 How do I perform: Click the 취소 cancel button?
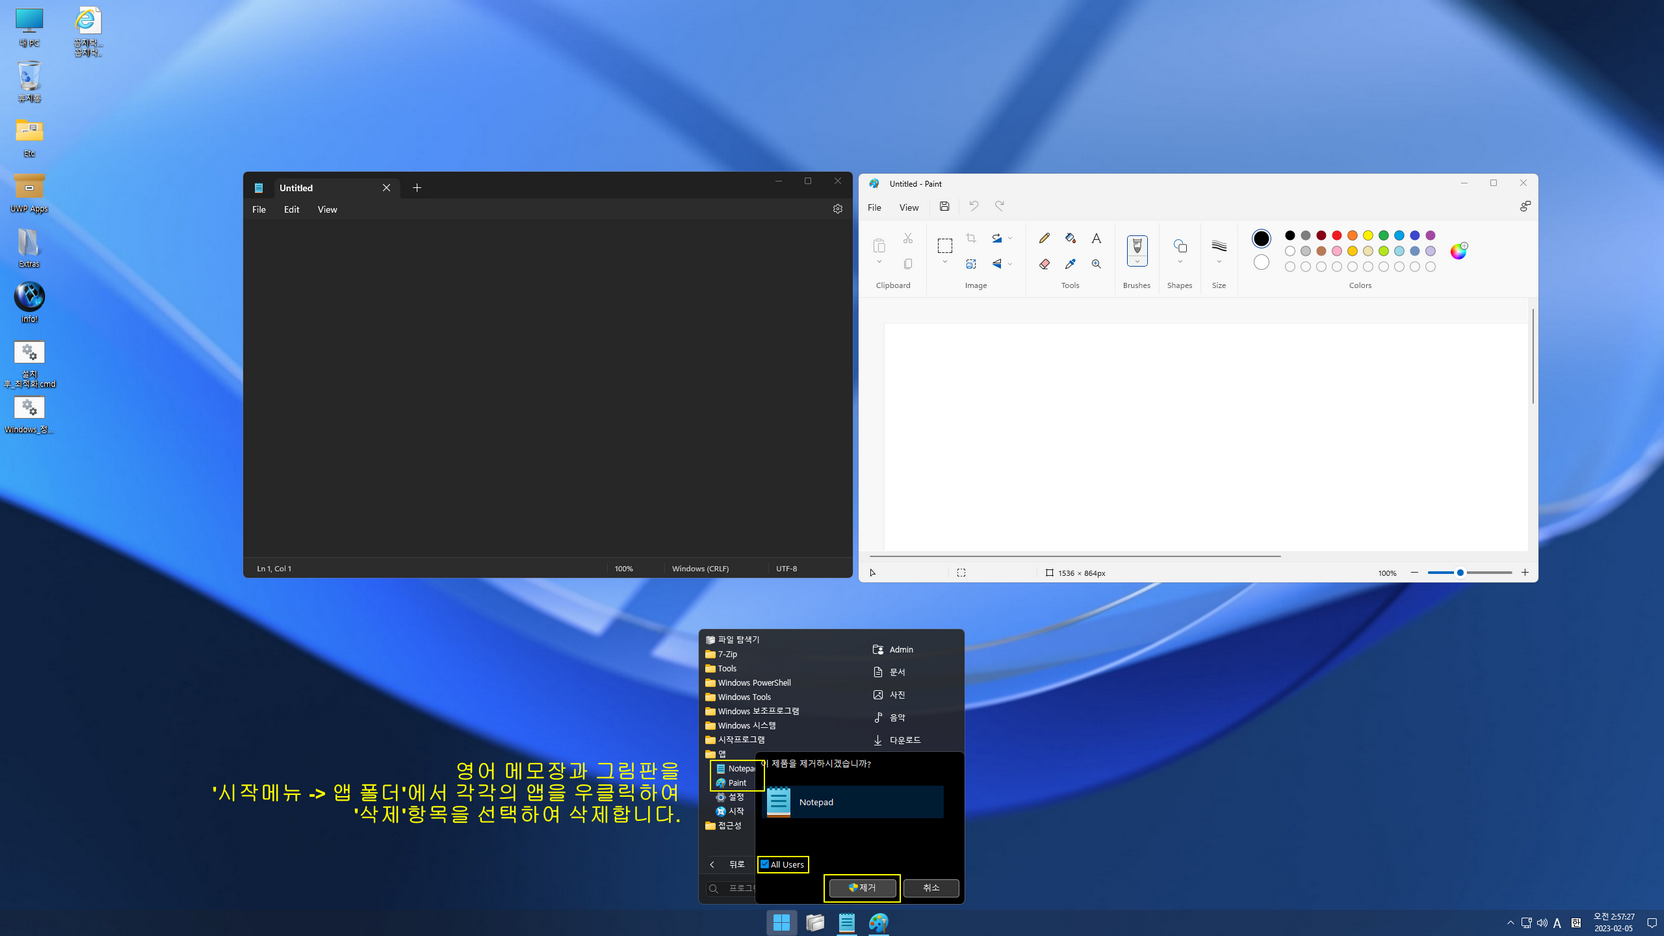pos(931,888)
